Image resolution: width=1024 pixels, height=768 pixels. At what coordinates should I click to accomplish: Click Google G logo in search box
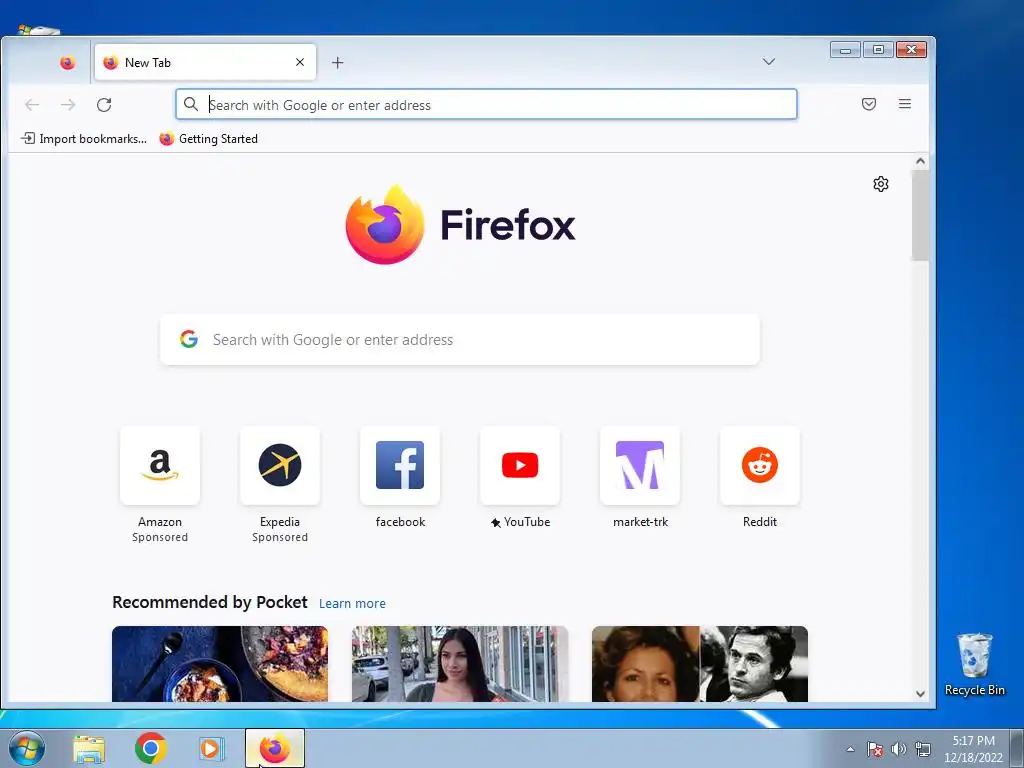[x=189, y=339]
